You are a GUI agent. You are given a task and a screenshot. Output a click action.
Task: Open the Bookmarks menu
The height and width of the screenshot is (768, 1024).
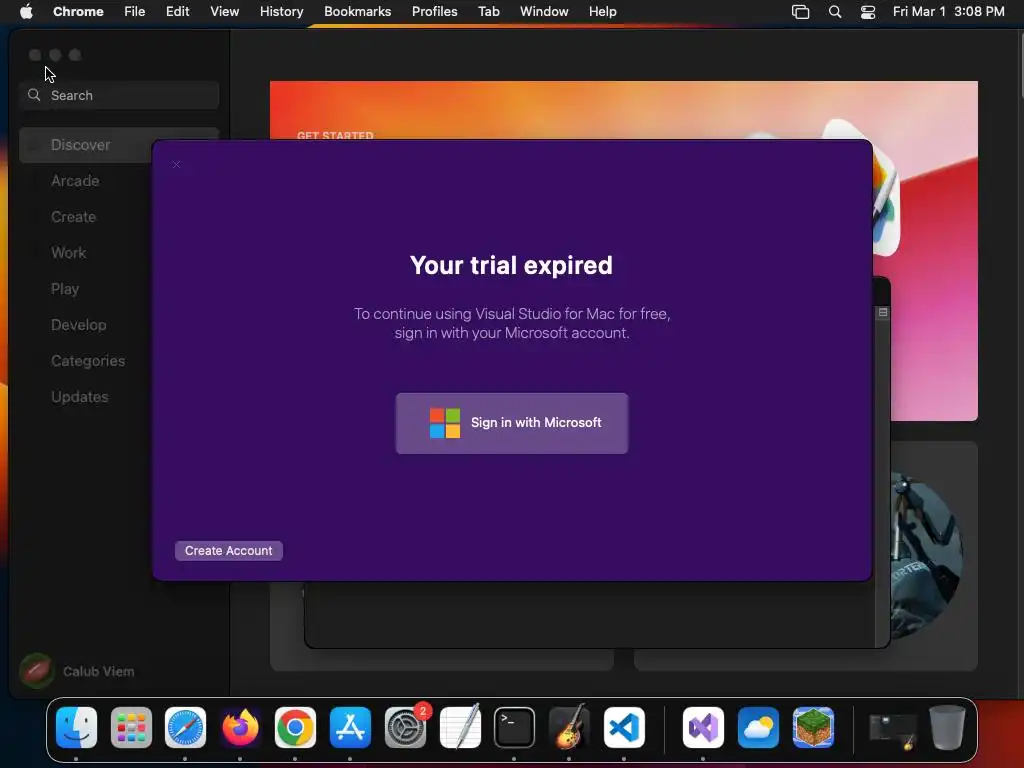coord(357,12)
